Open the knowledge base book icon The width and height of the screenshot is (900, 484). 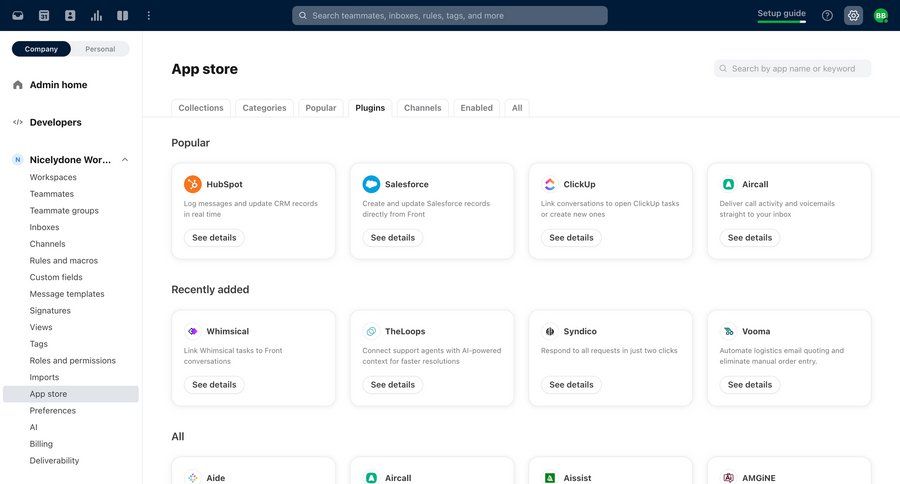click(122, 16)
